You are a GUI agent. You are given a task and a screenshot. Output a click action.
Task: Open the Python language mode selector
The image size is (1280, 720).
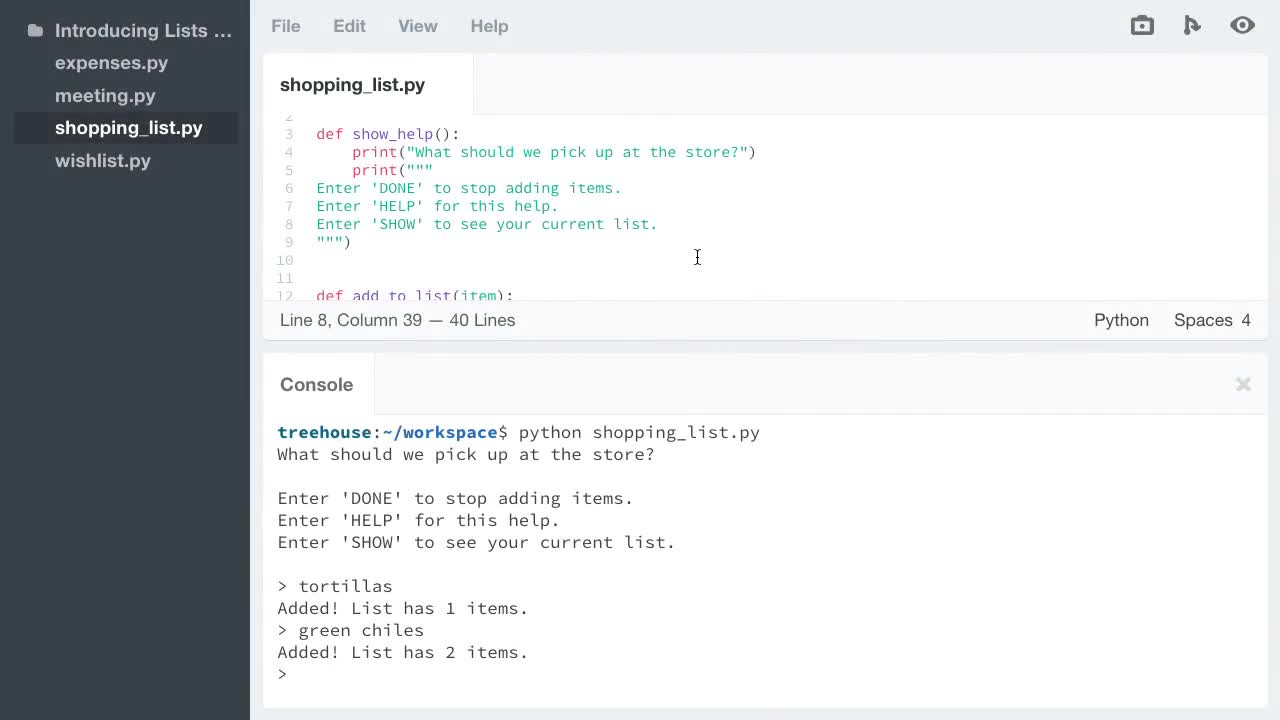(1121, 320)
